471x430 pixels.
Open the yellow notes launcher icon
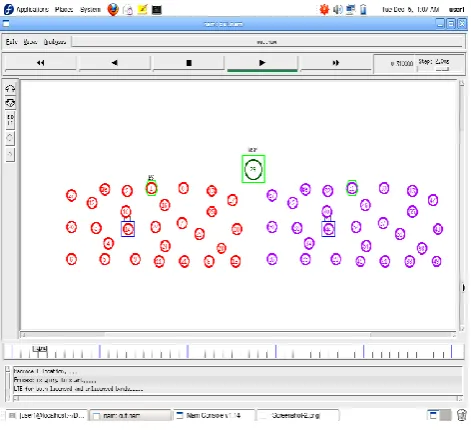[142, 9]
